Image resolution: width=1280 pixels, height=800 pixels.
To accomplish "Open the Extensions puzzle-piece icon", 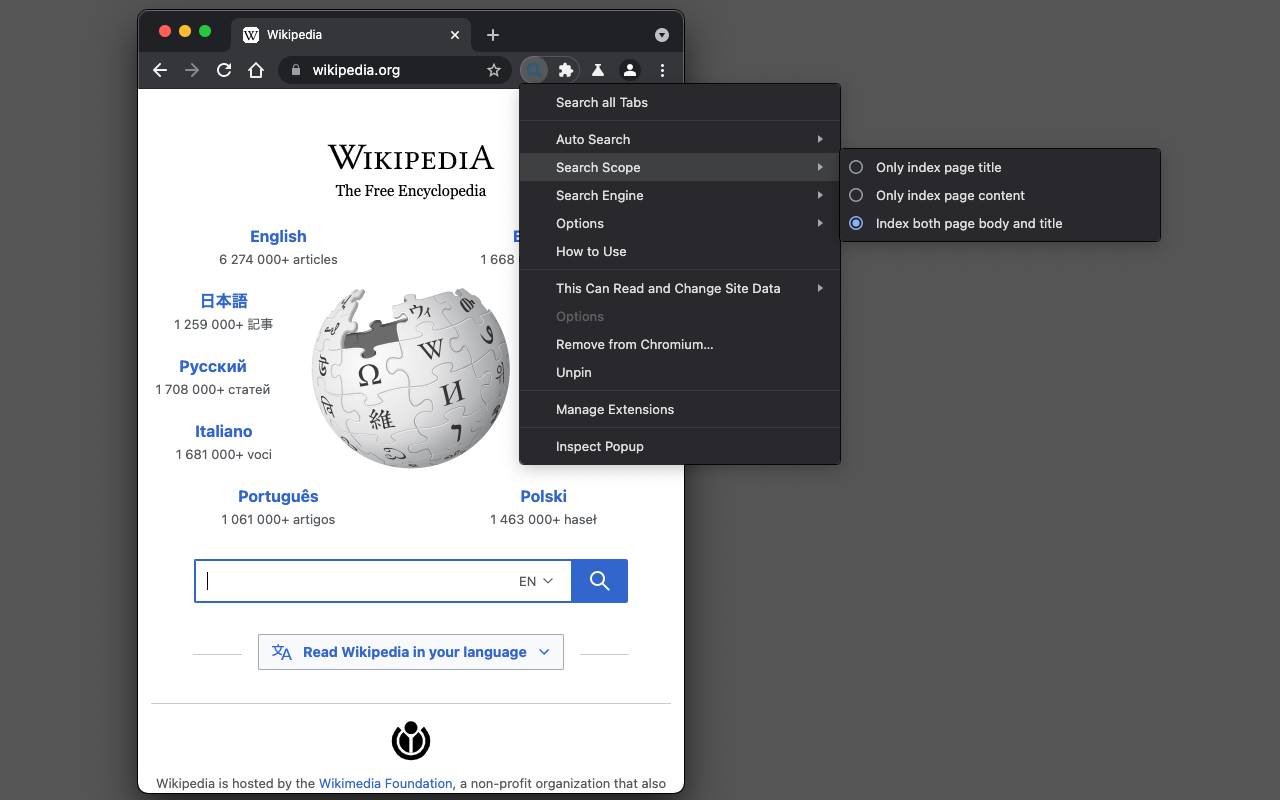I will (x=566, y=70).
